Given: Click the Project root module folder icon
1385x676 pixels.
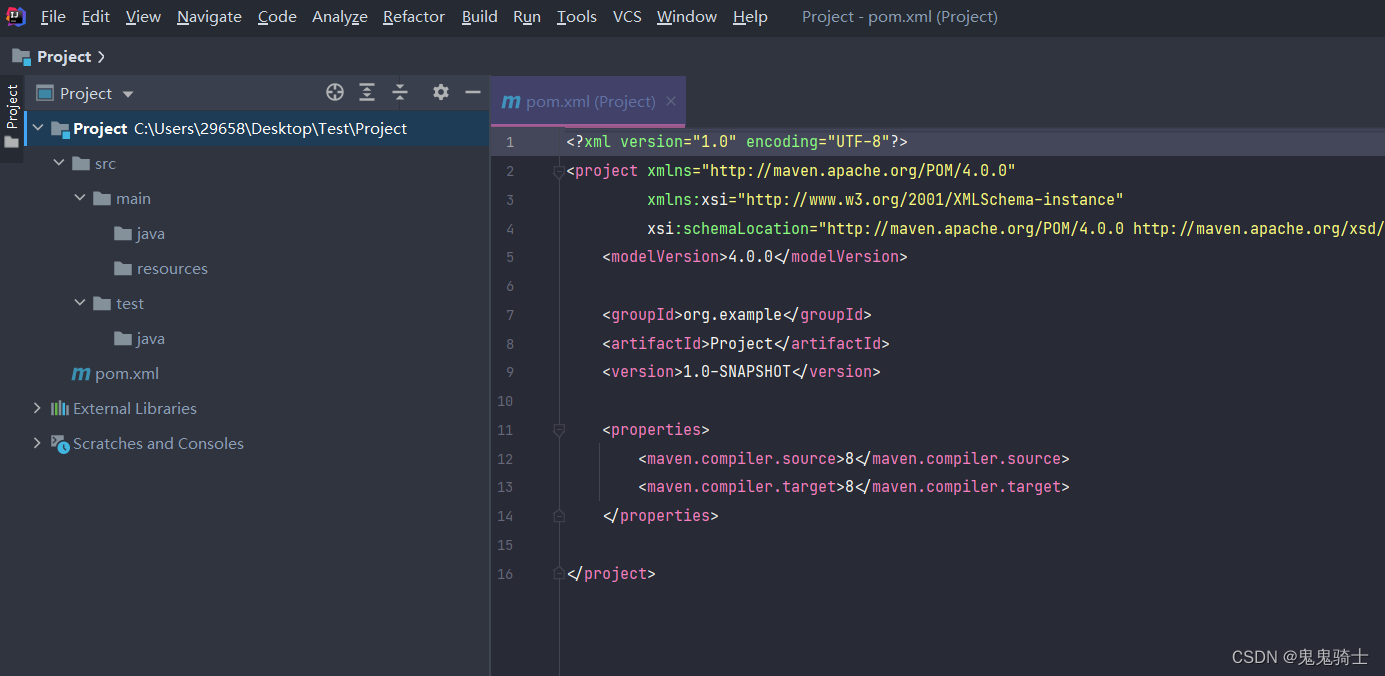Looking at the screenshot, I should [60, 129].
